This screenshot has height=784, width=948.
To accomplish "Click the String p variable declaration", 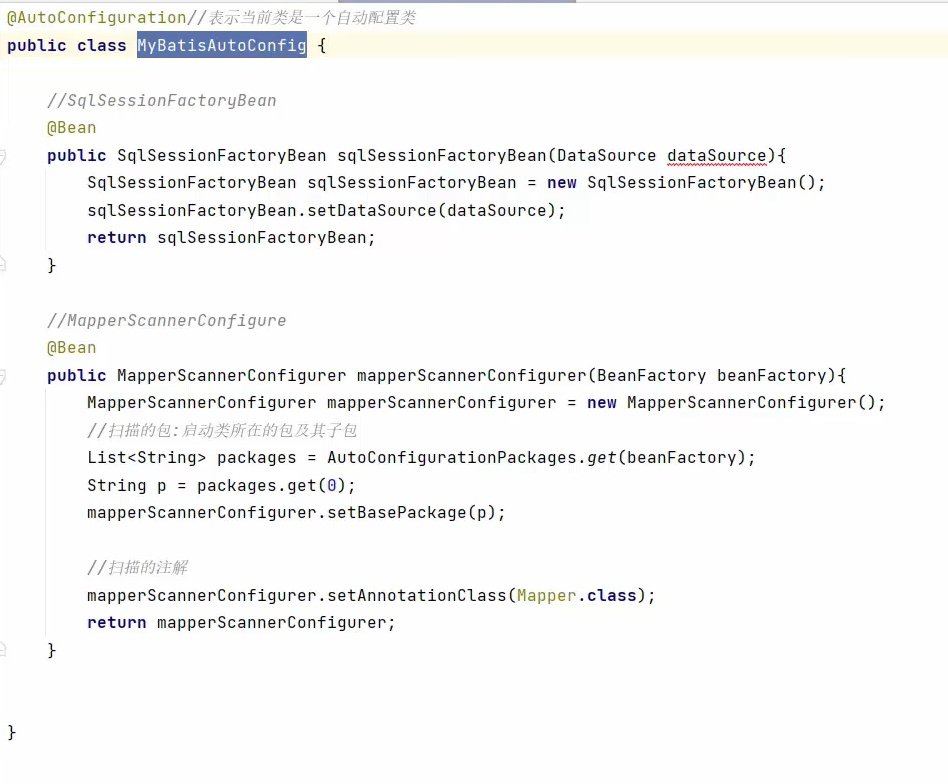I will [126, 485].
